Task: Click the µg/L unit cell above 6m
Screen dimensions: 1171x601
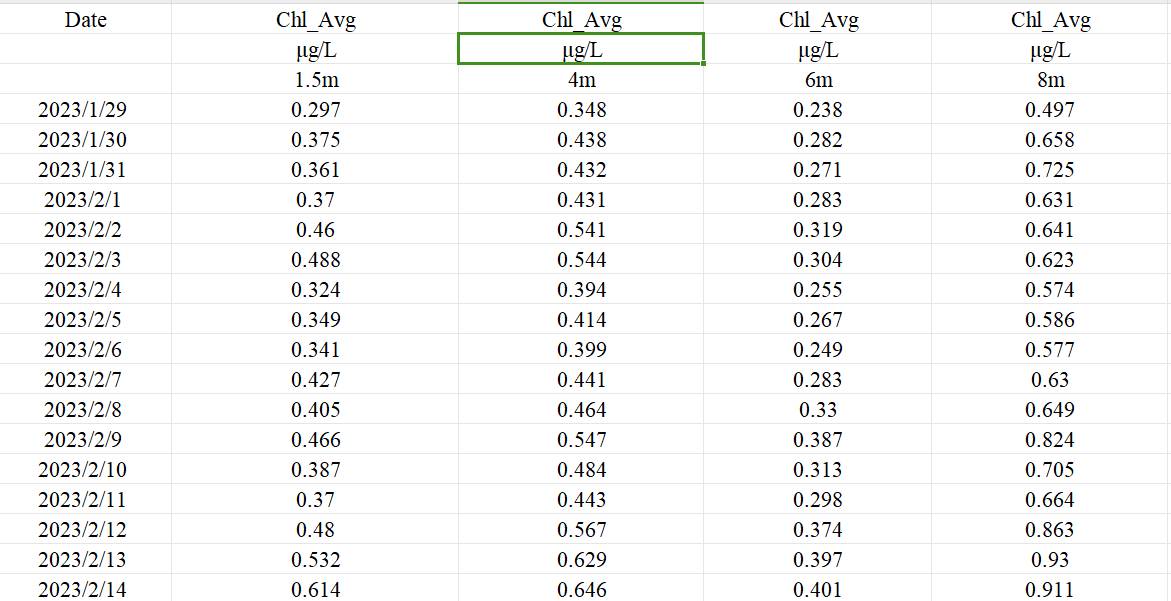Action: pyautogui.click(x=817, y=50)
